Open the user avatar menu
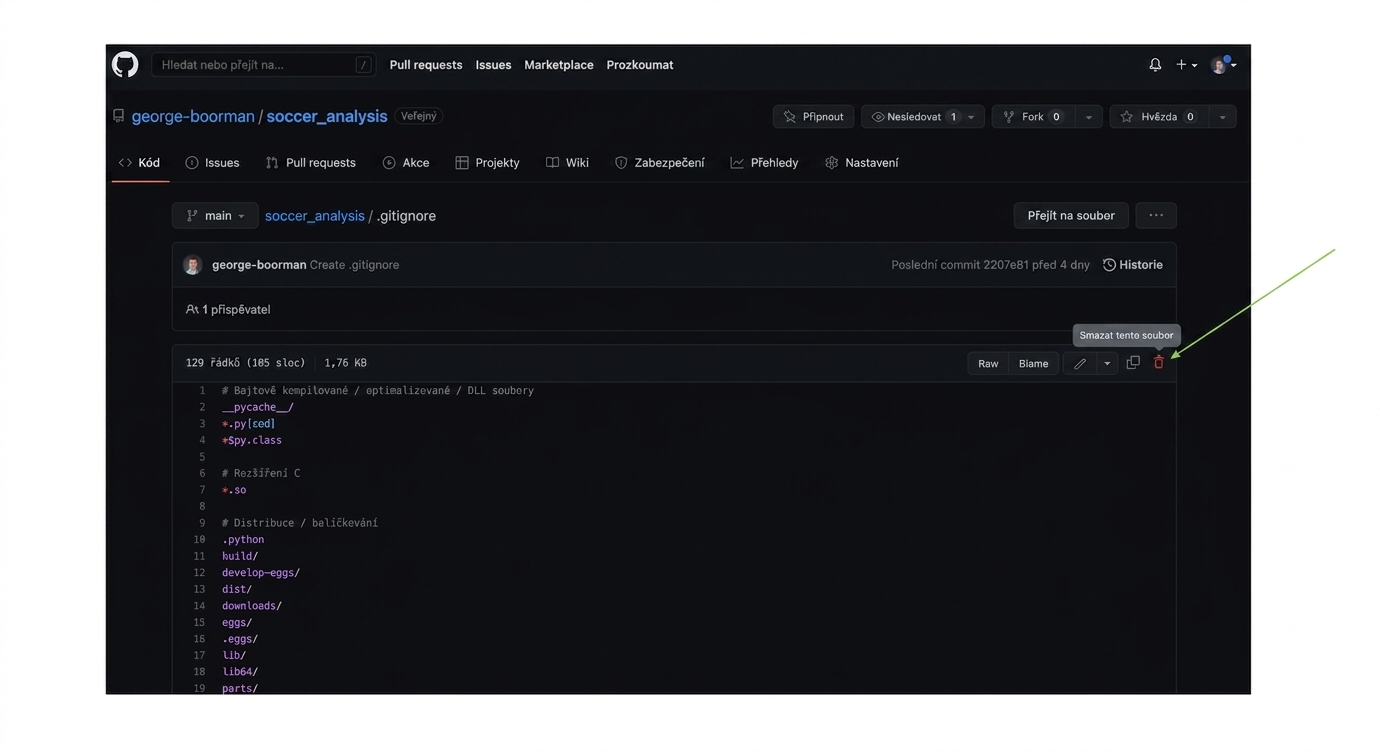Viewport: 1380px width, 752px height. point(1223,65)
